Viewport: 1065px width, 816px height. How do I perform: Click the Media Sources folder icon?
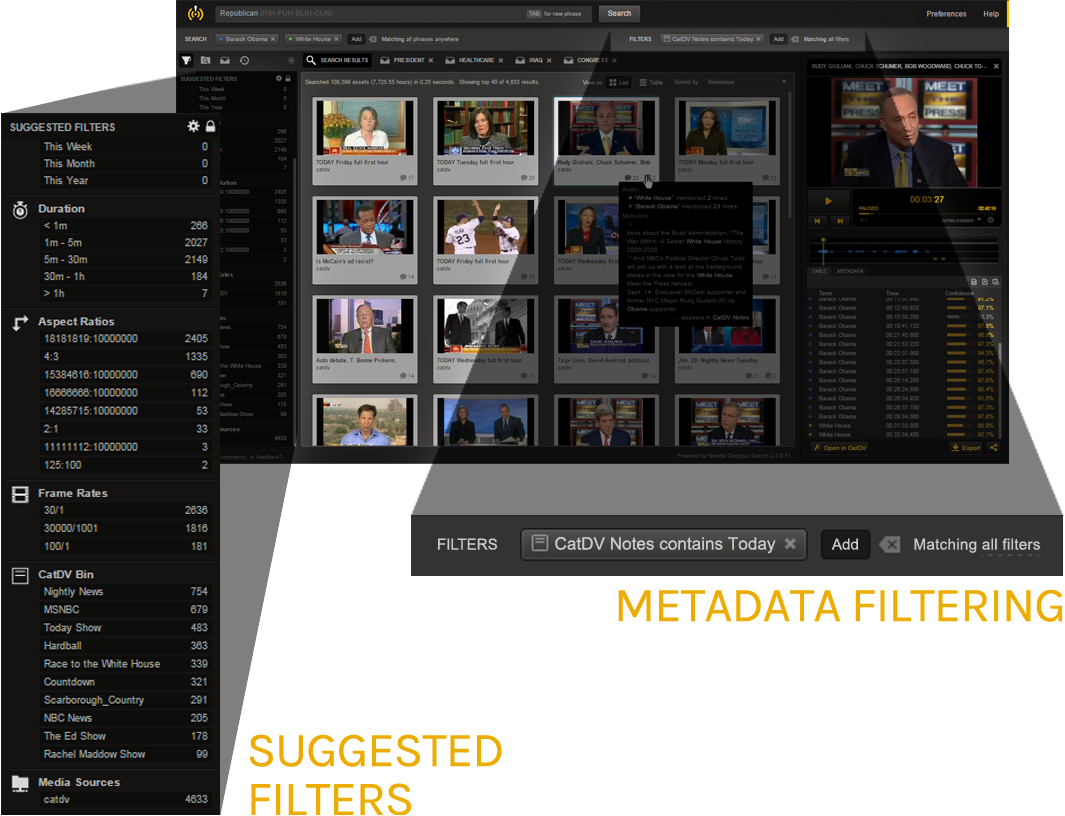(x=20, y=783)
